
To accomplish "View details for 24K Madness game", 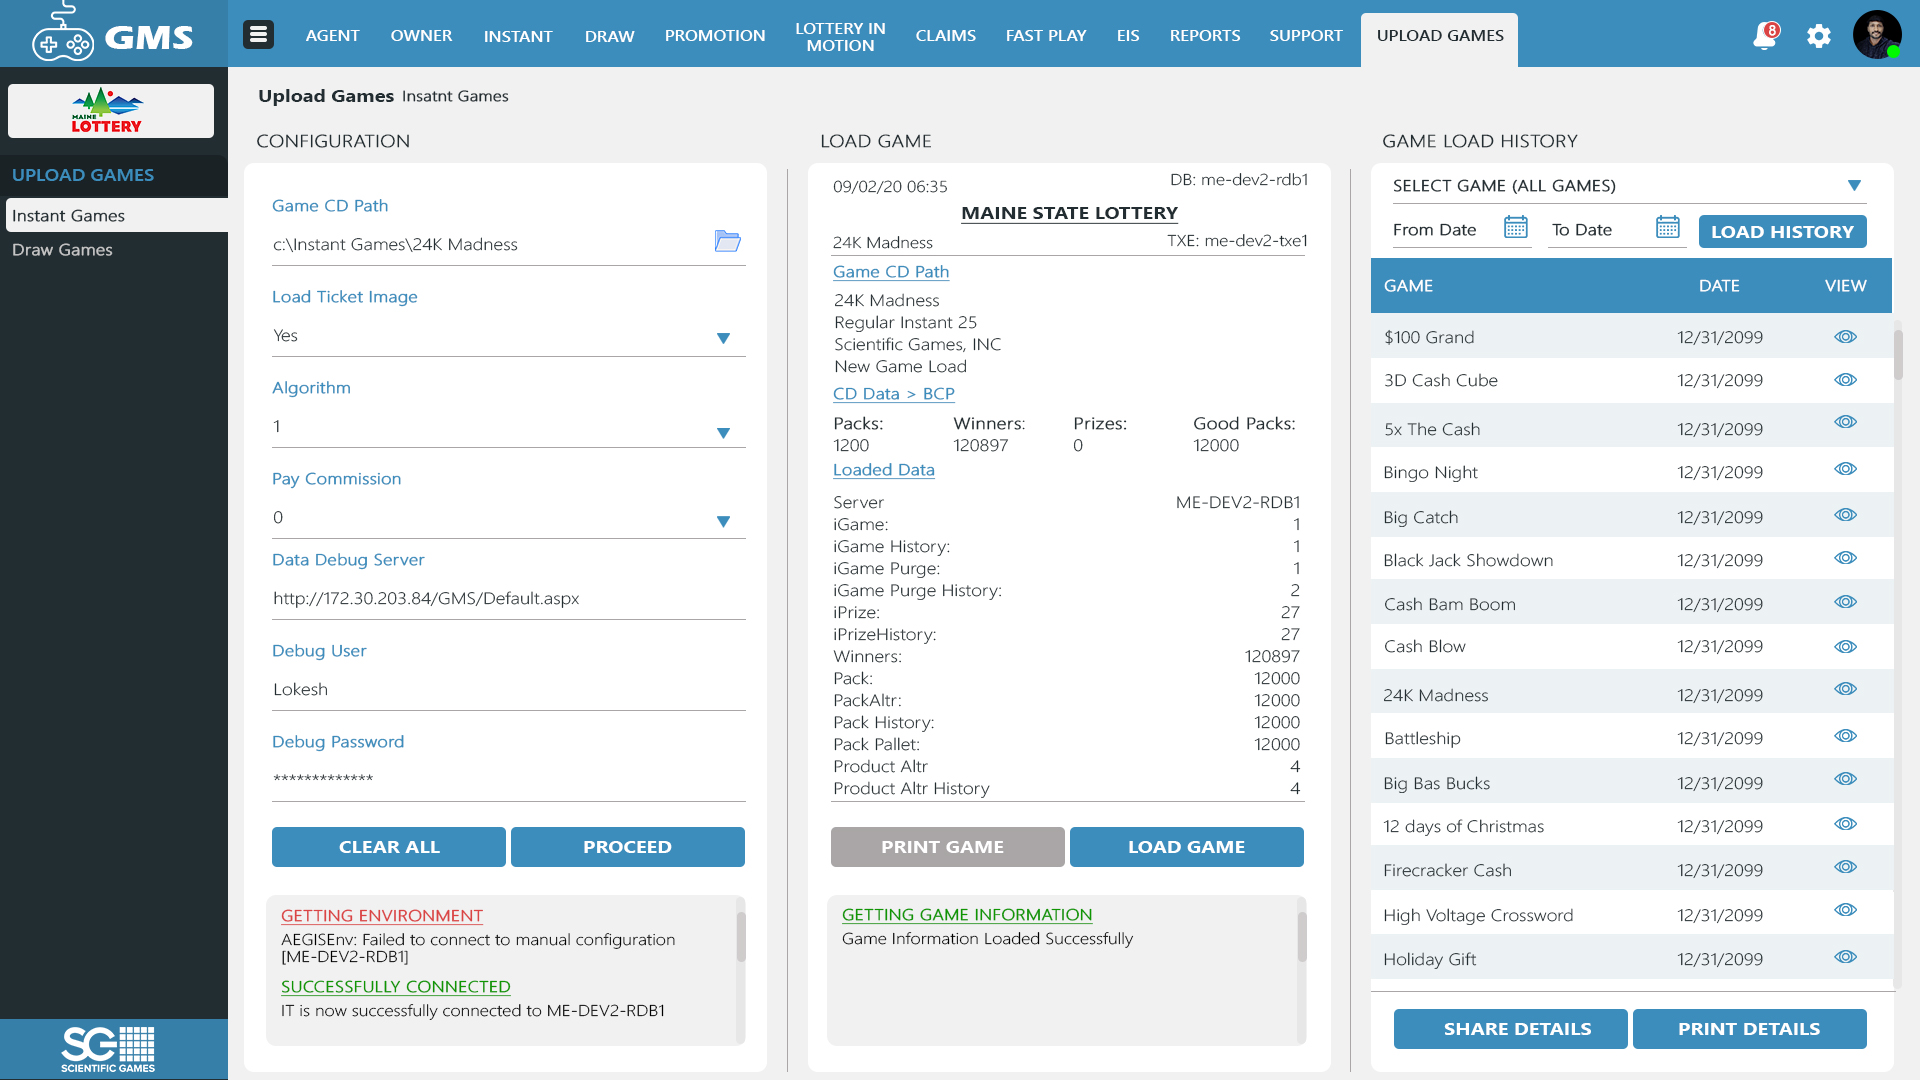I will pyautogui.click(x=1845, y=688).
